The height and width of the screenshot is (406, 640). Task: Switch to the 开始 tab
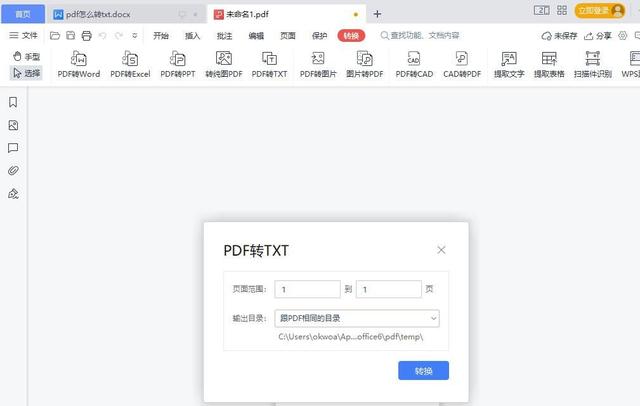[161, 36]
